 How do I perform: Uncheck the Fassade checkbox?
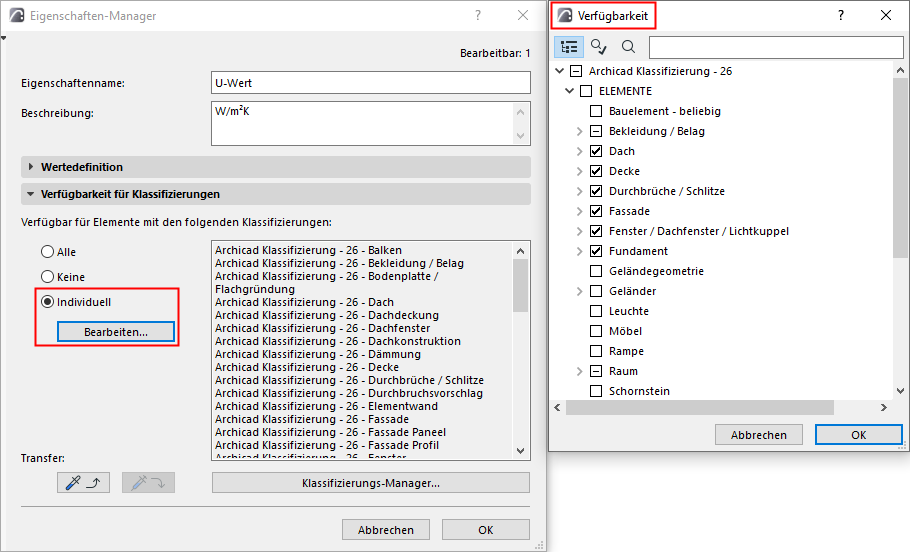click(x=596, y=211)
